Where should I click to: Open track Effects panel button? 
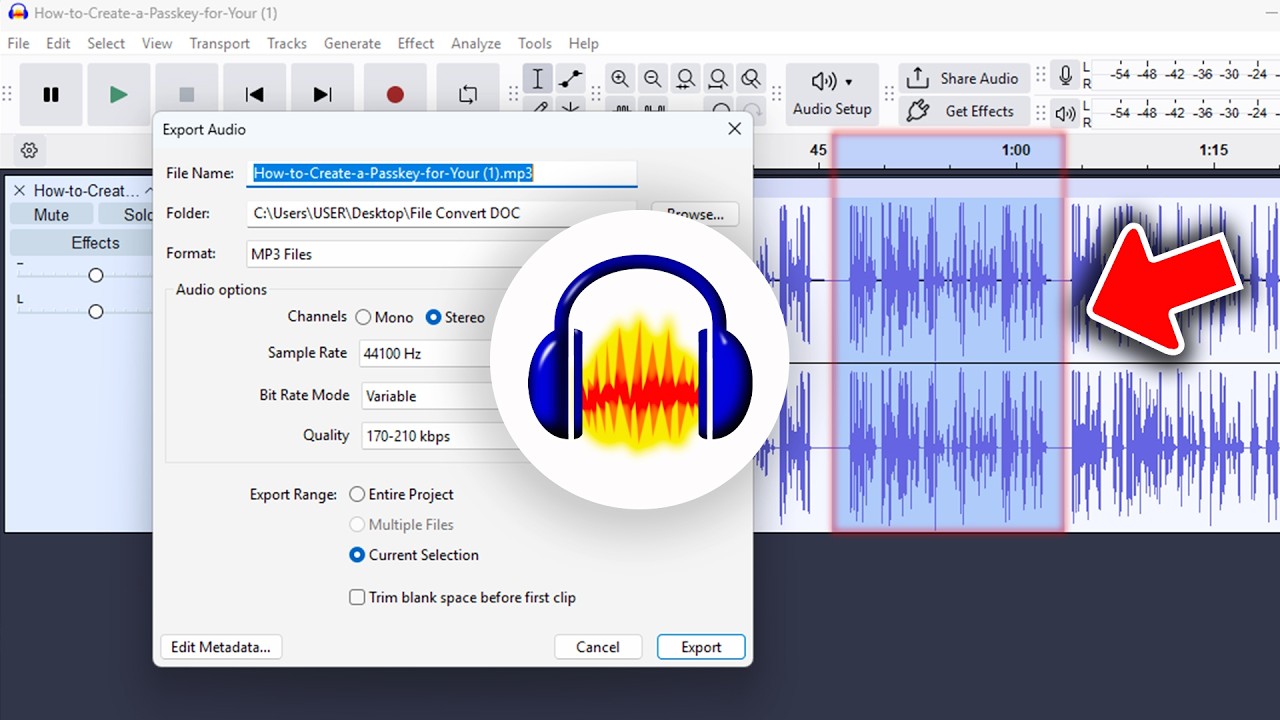tap(95, 243)
